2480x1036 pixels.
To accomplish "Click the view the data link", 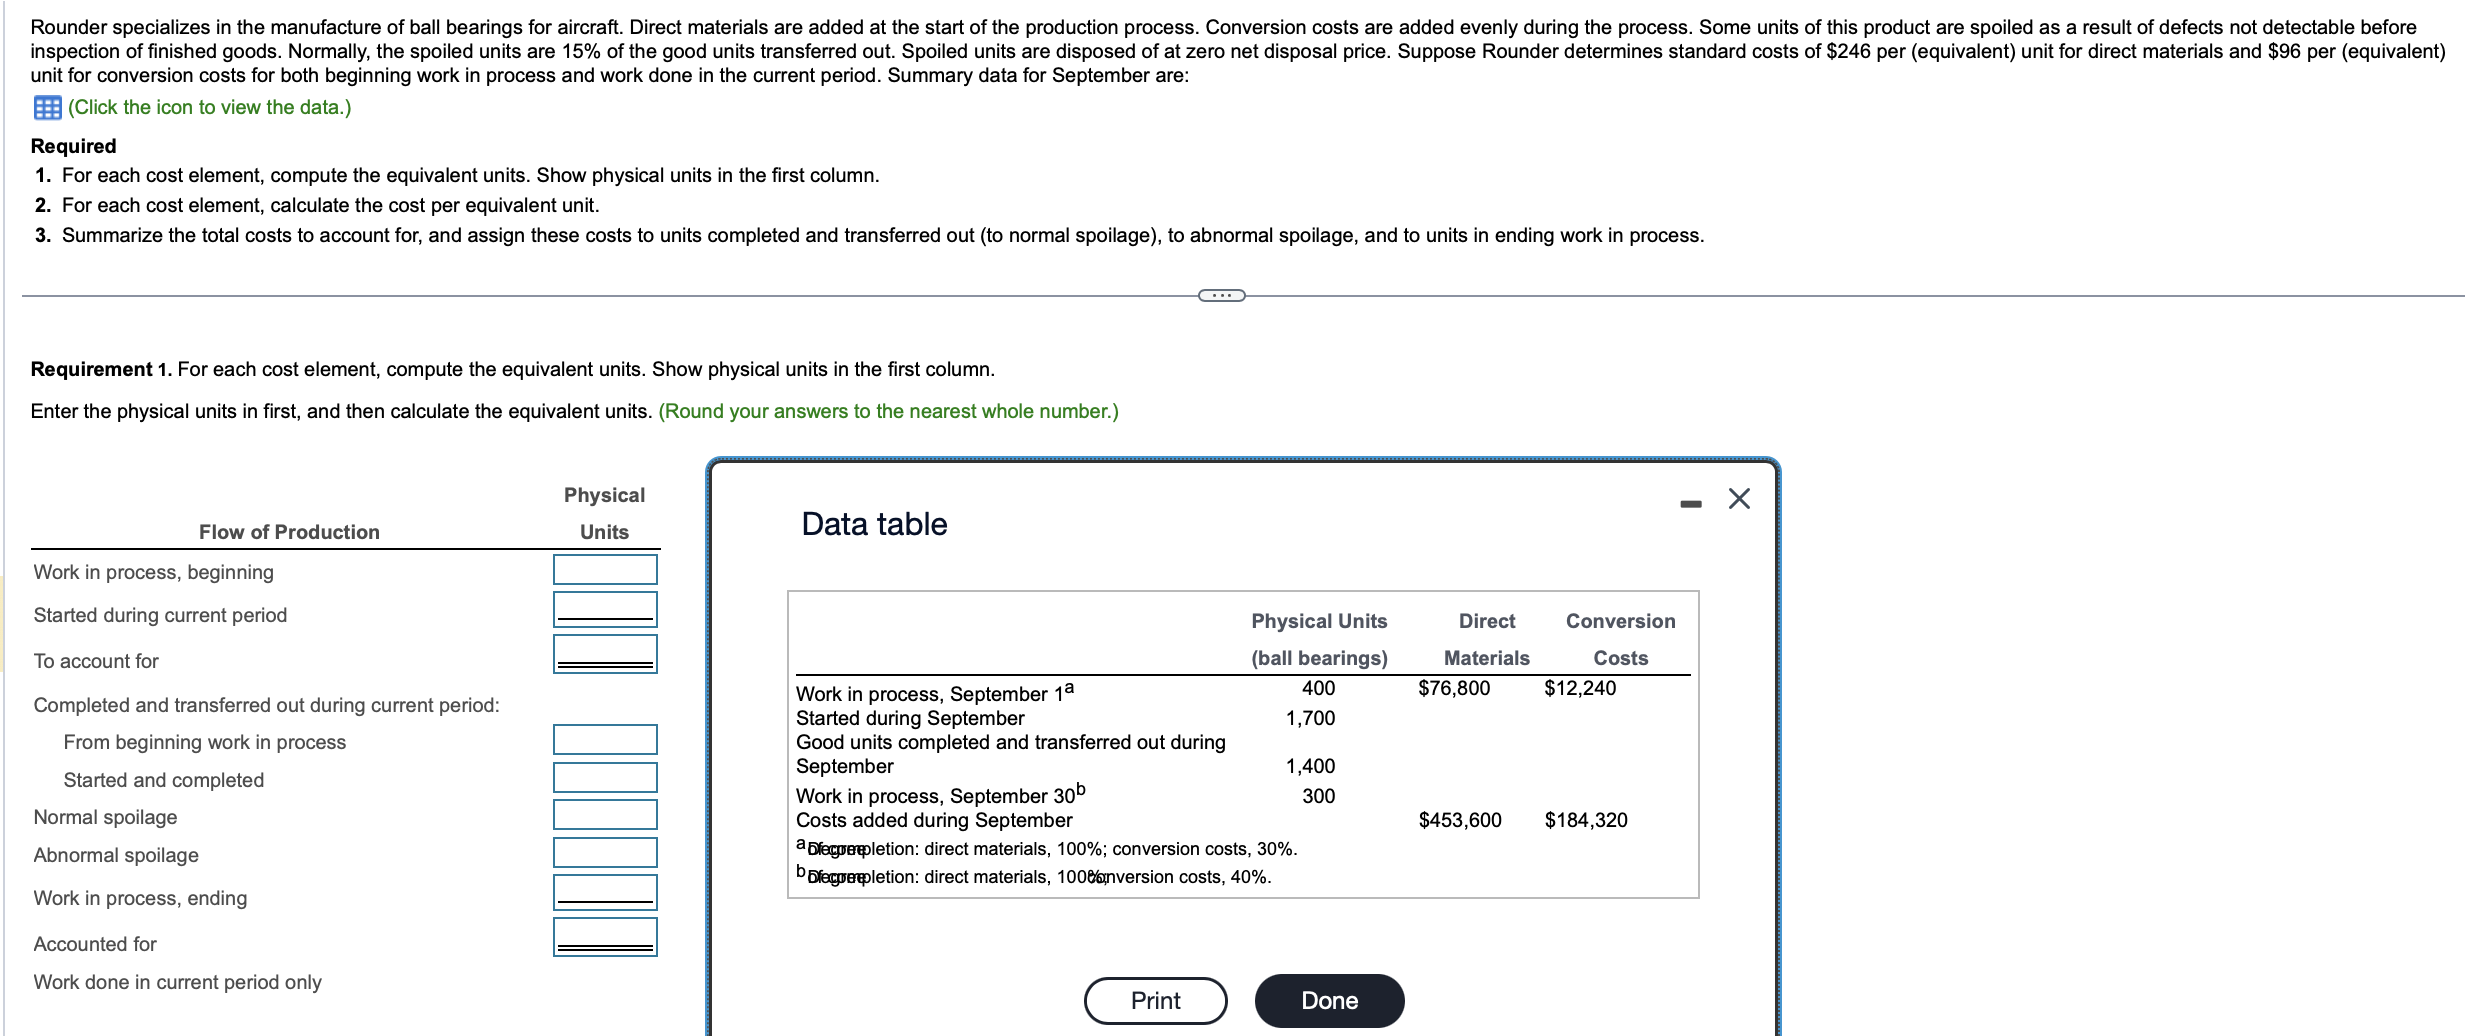I will (208, 107).
